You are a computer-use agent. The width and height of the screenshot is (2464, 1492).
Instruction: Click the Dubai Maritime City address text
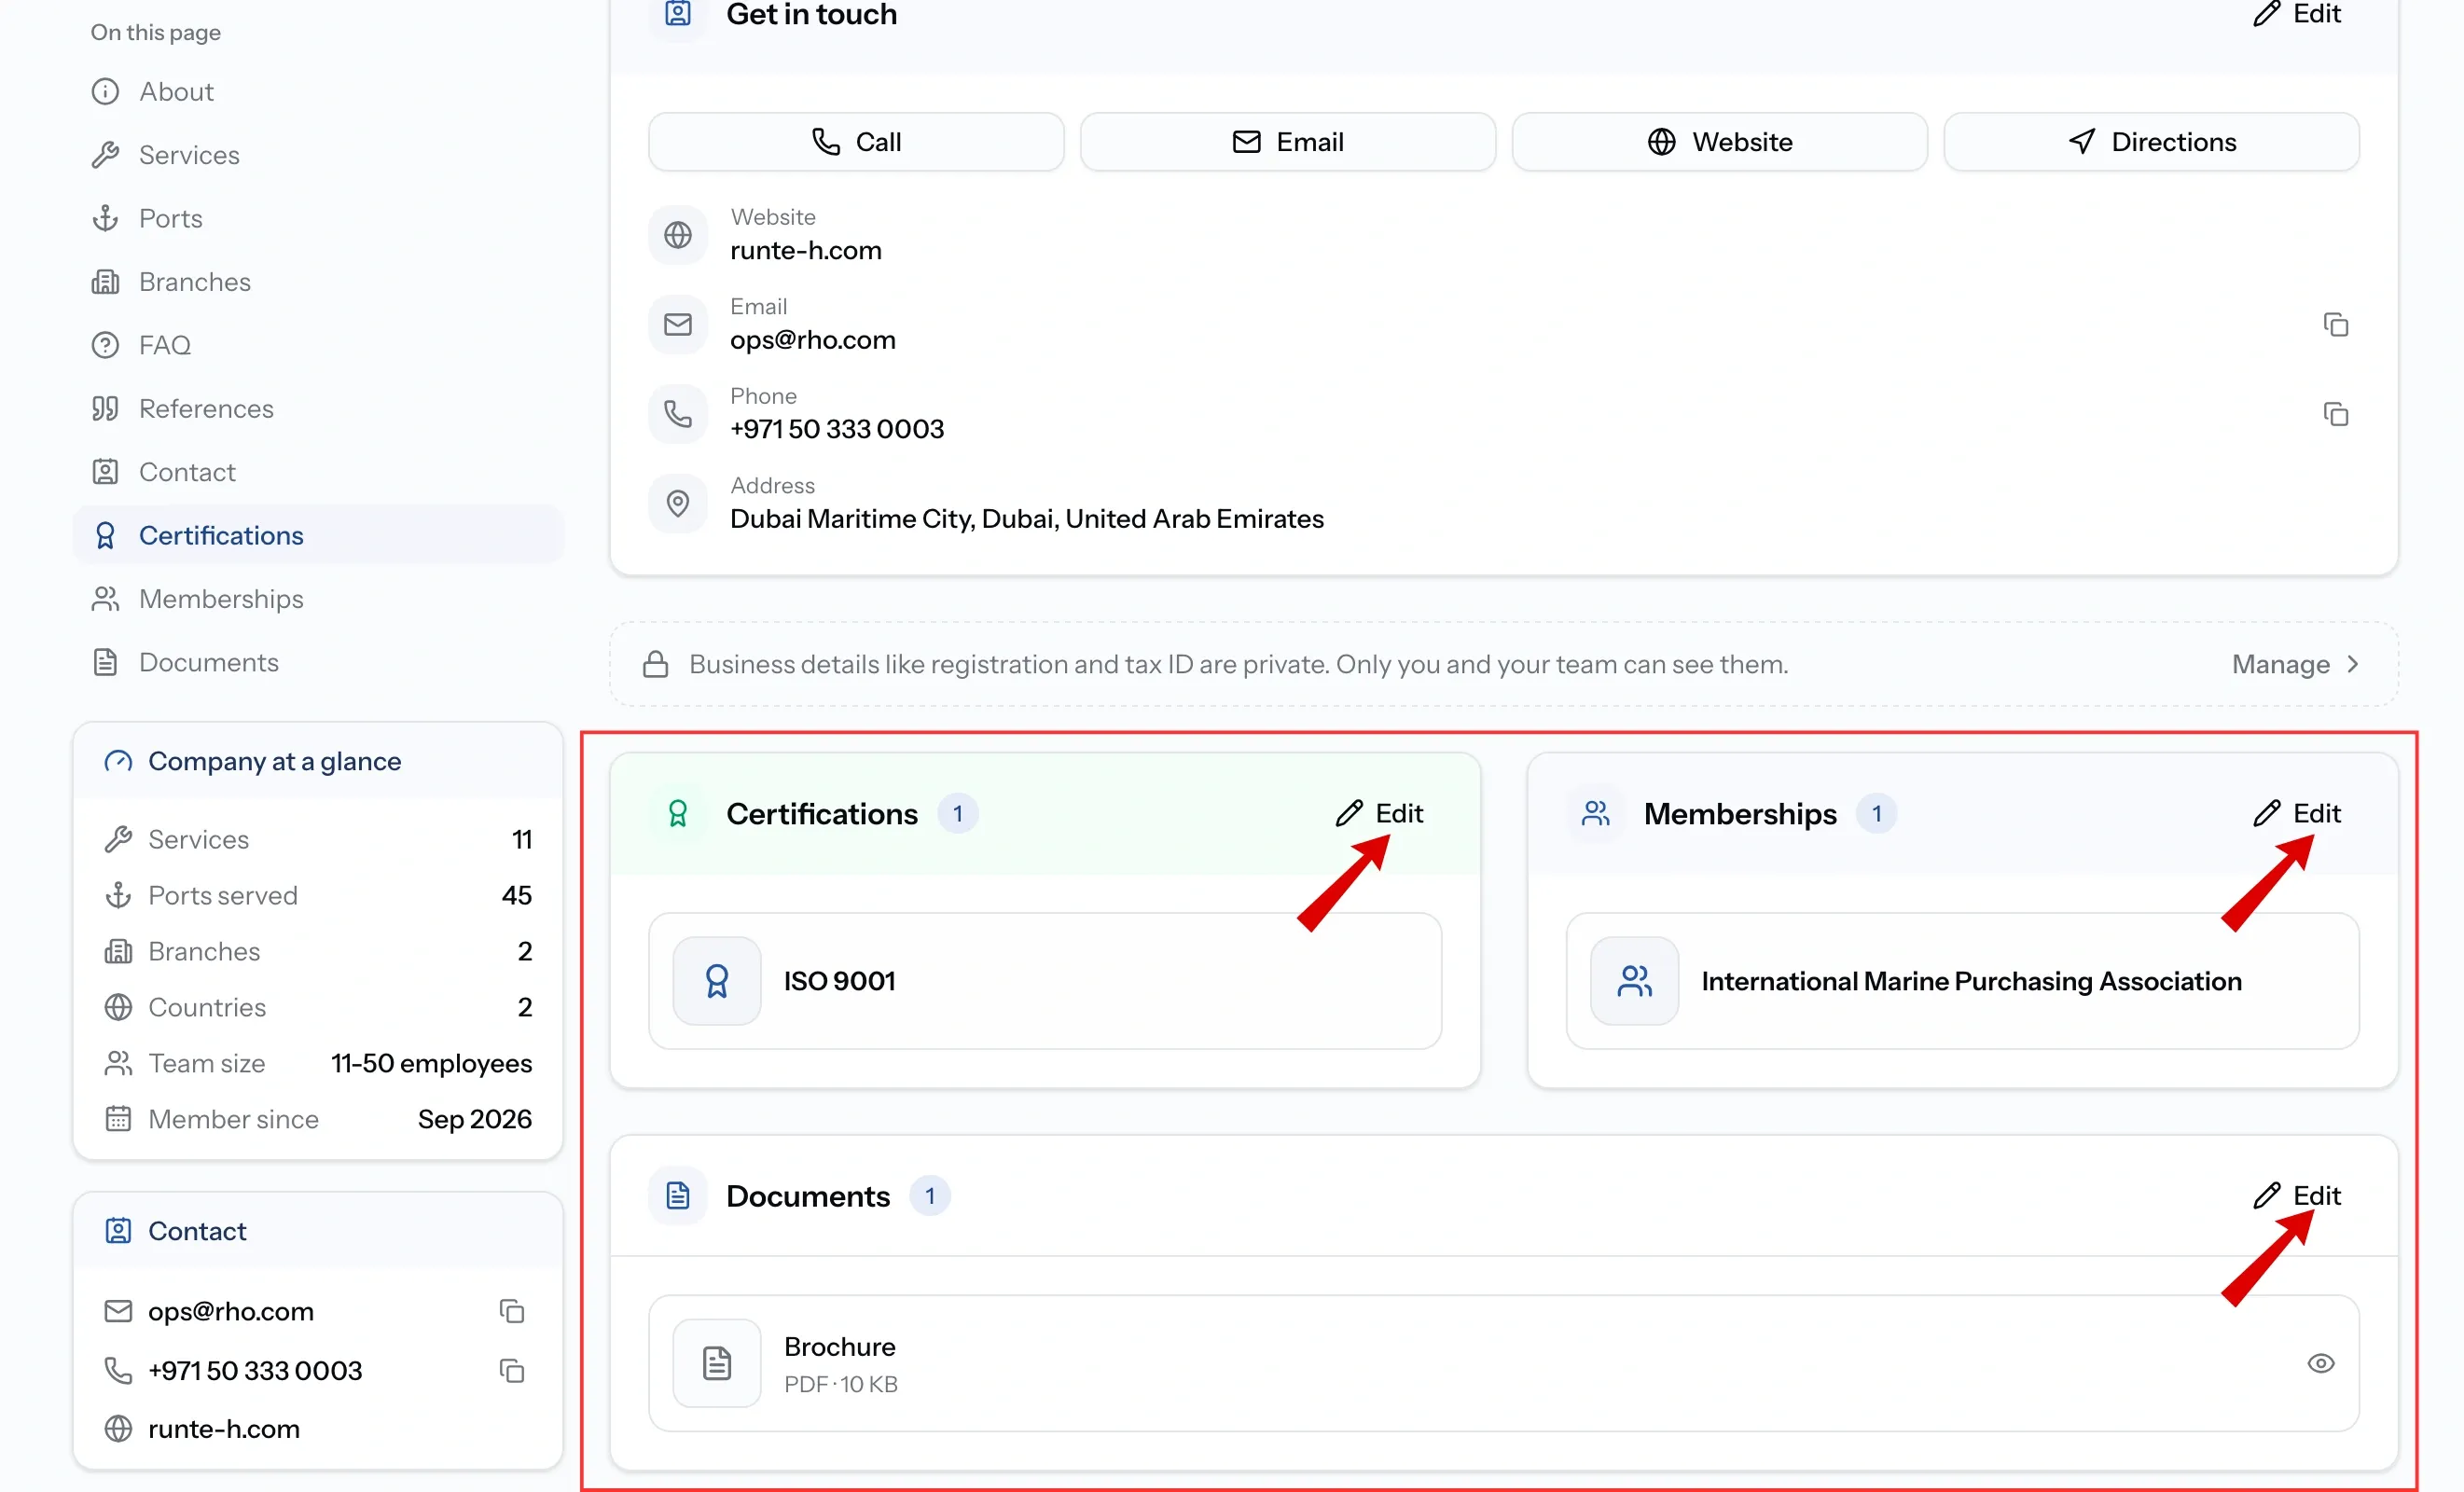click(1026, 519)
